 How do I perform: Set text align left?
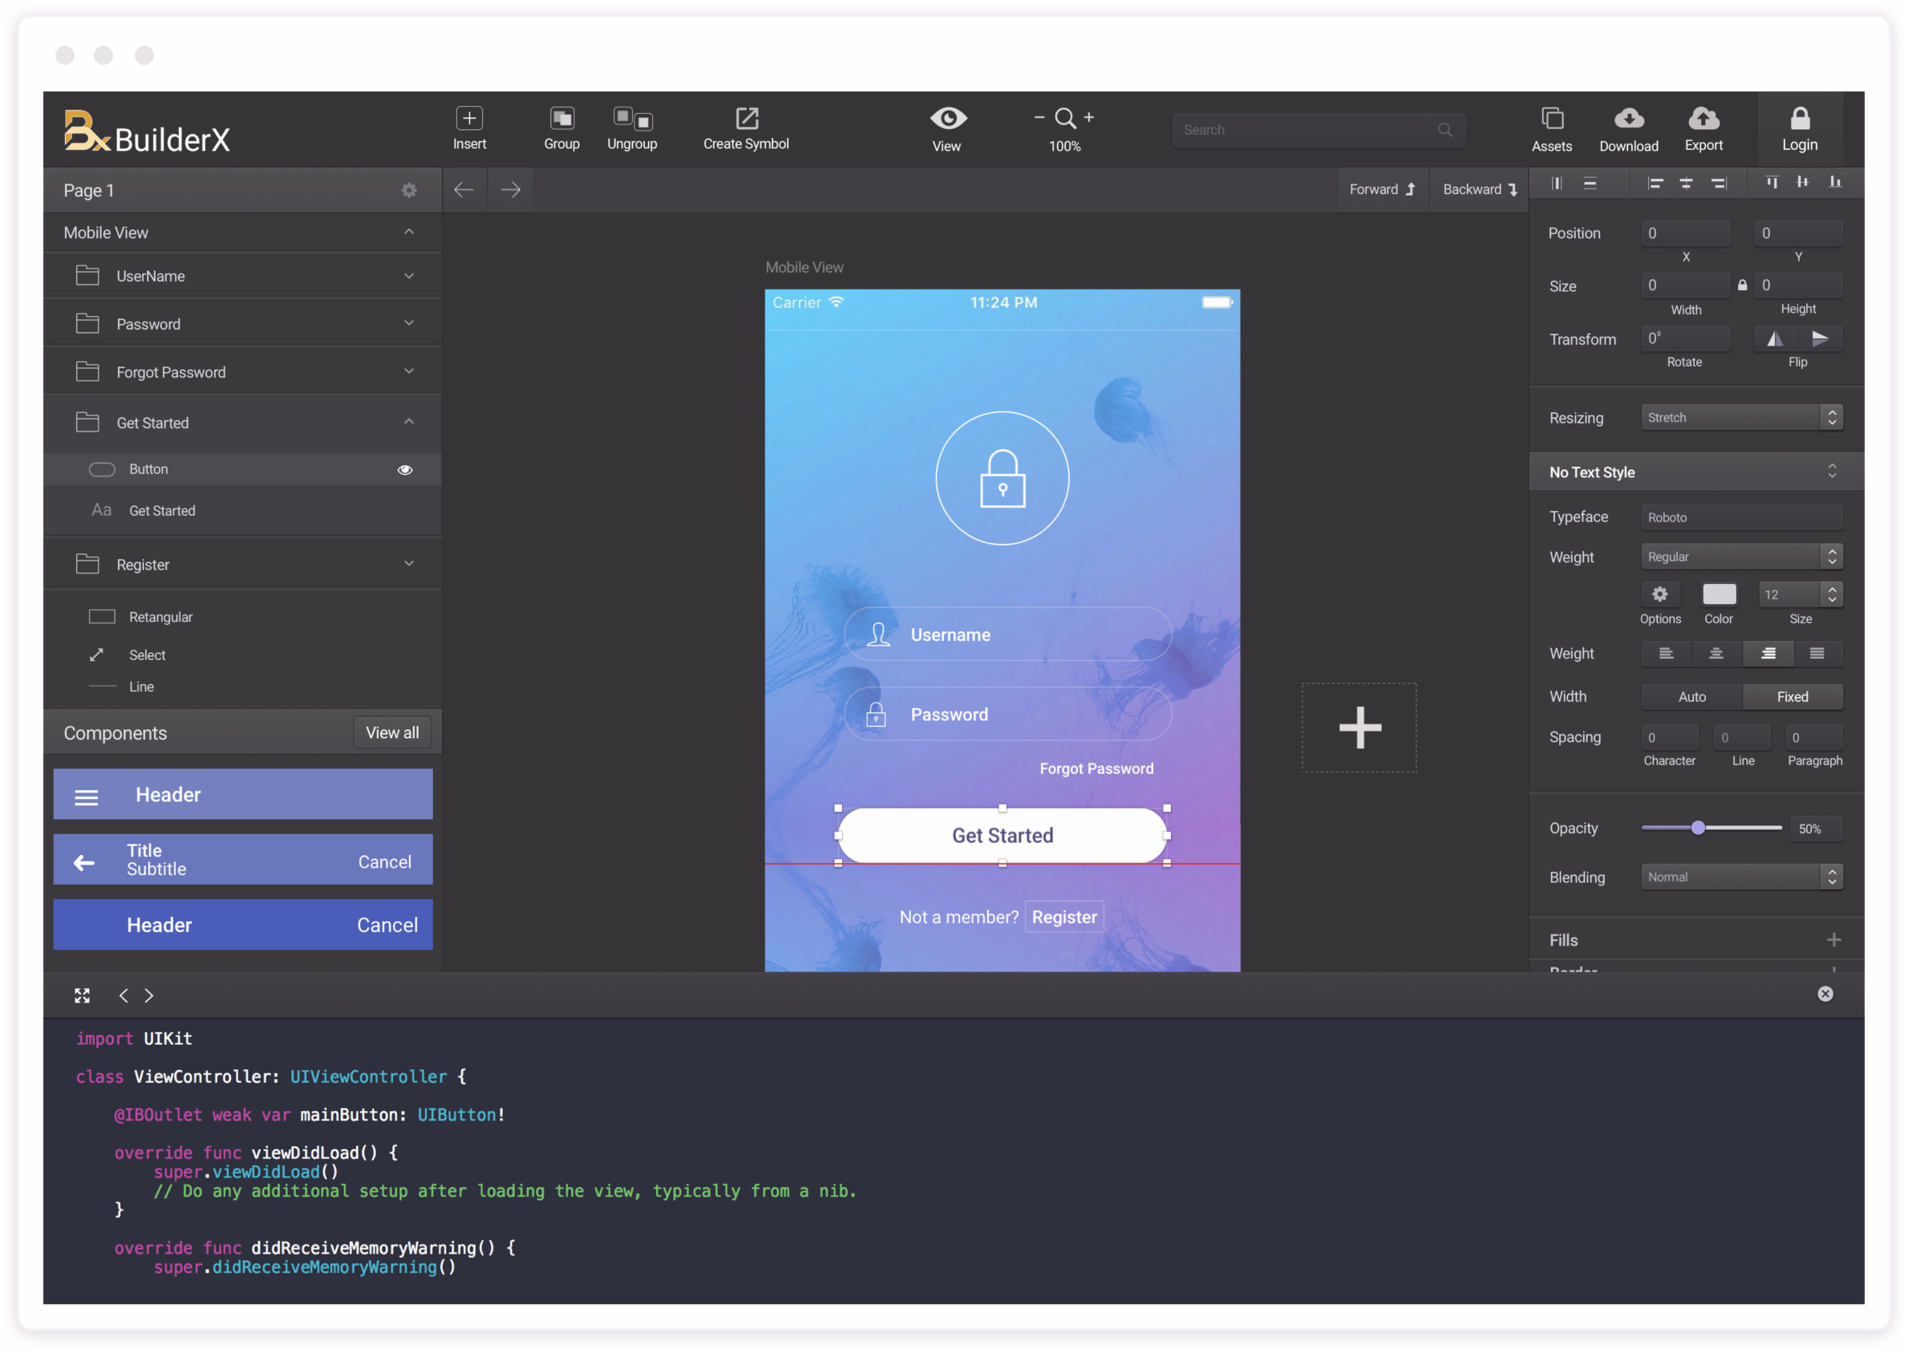1666,654
